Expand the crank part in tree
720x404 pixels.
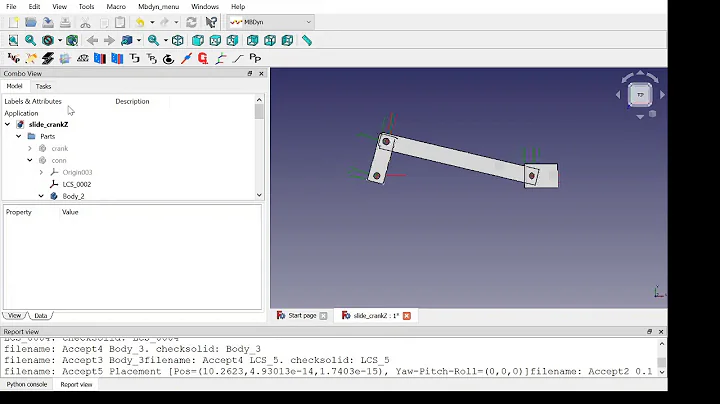[30, 148]
